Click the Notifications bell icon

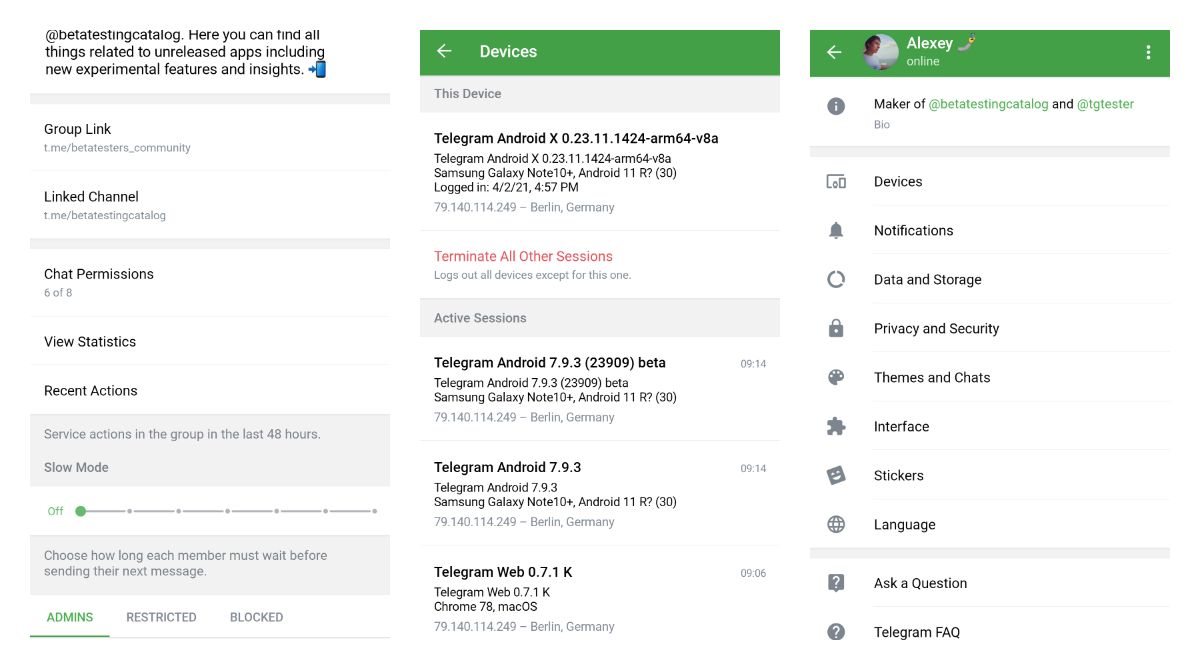(836, 231)
